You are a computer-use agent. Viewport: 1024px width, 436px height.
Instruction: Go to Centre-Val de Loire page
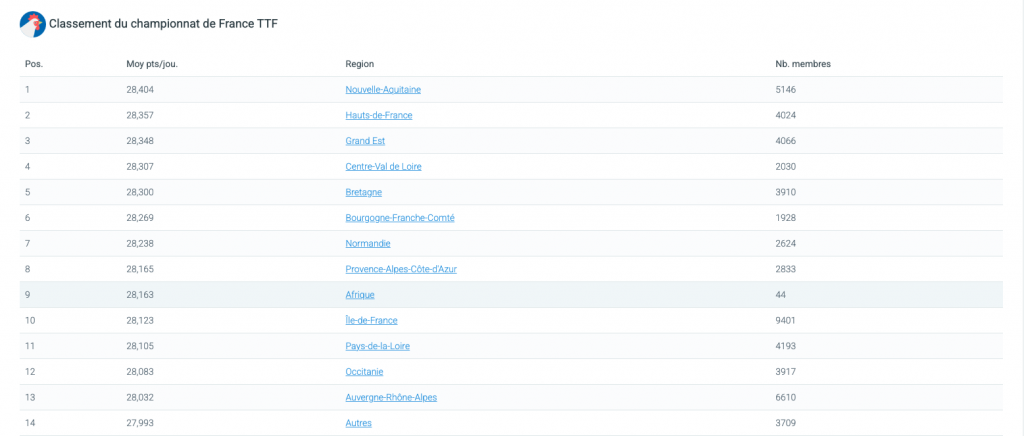[383, 166]
